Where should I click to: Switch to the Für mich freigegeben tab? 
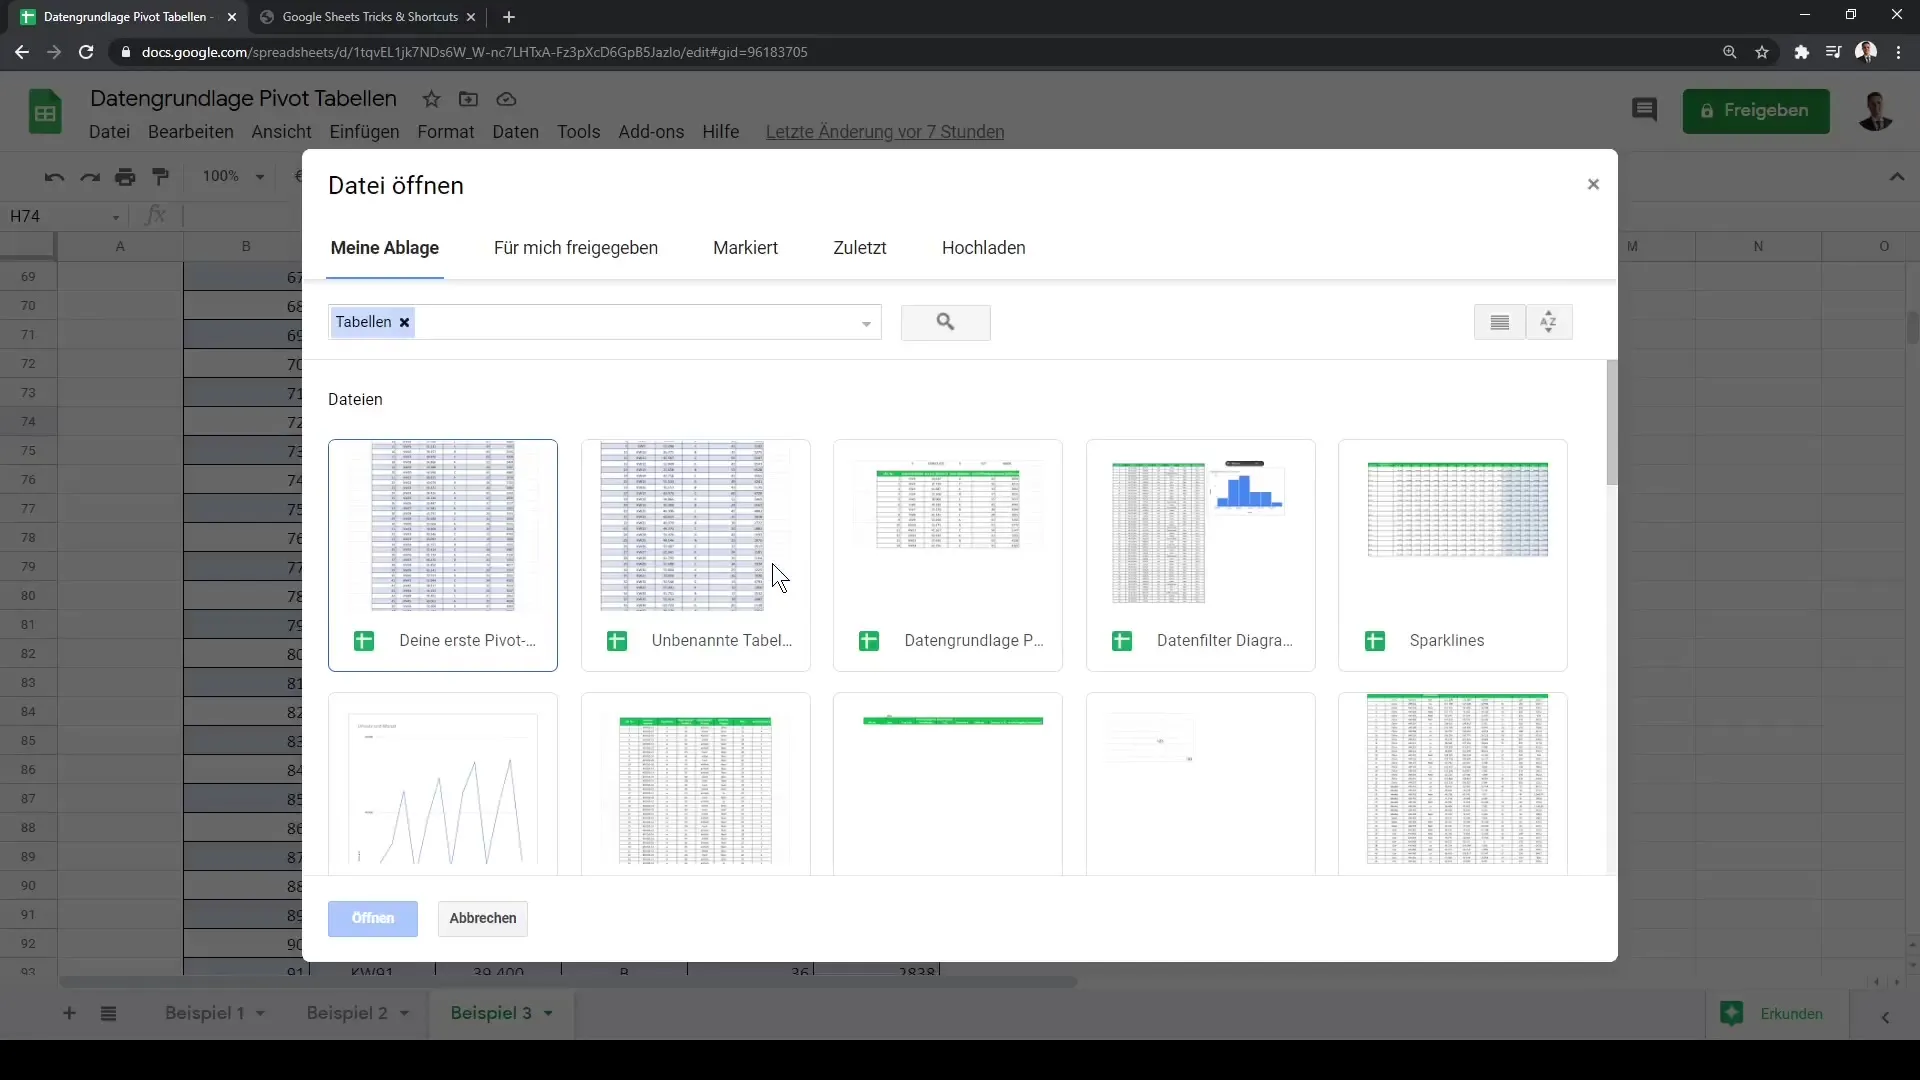click(576, 248)
